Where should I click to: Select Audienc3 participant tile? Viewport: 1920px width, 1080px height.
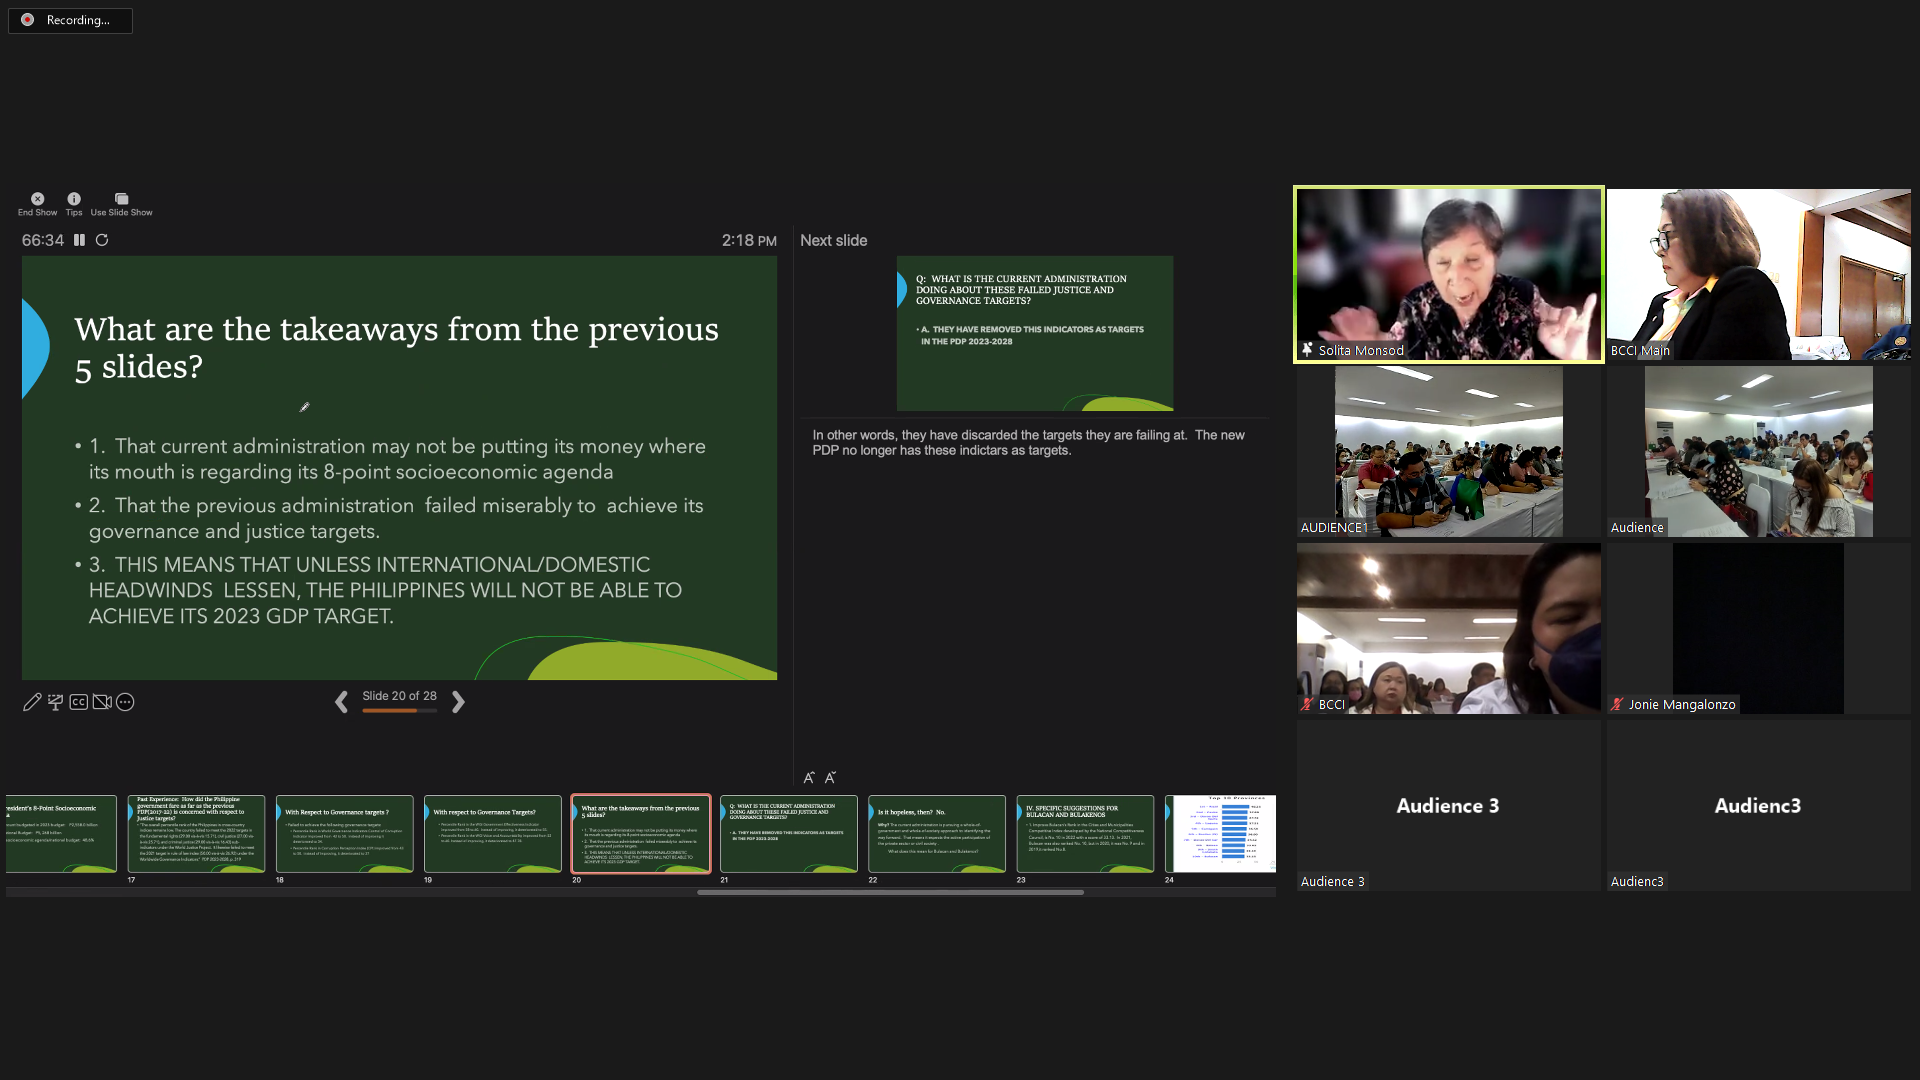click(x=1759, y=805)
